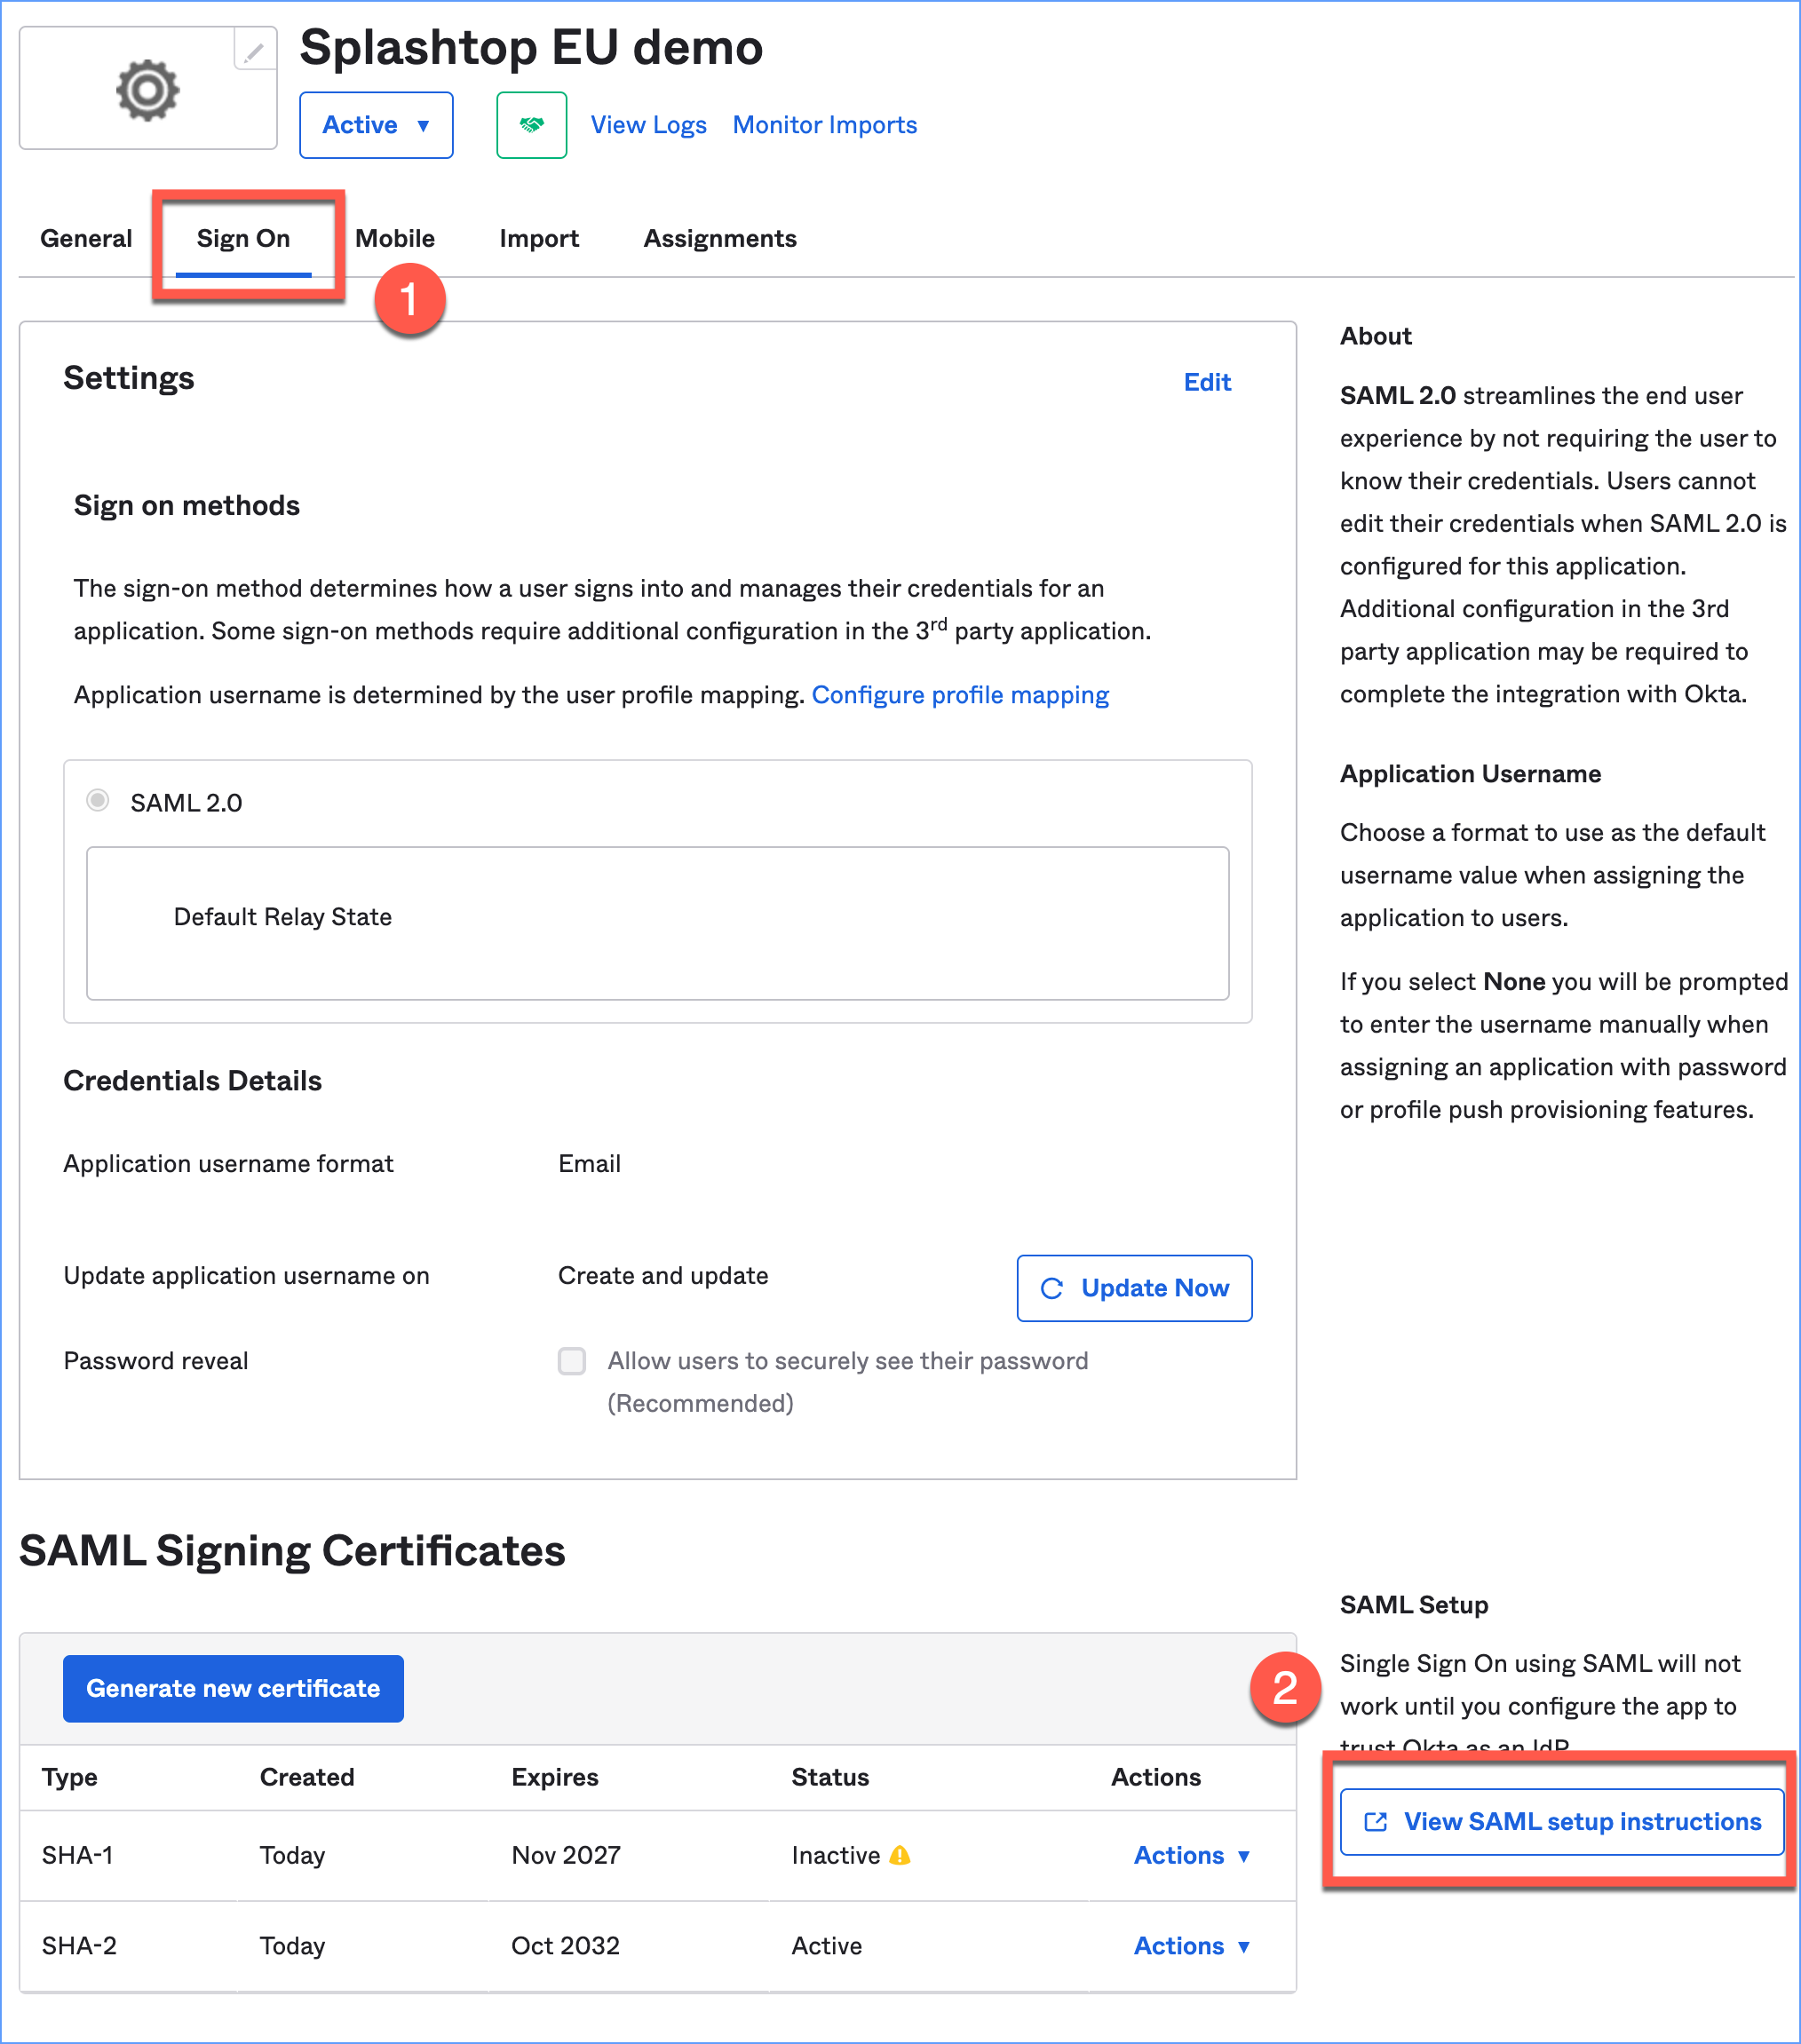This screenshot has height=2044, width=1801.
Task: Open Configure profile mapping link
Action: (x=960, y=695)
